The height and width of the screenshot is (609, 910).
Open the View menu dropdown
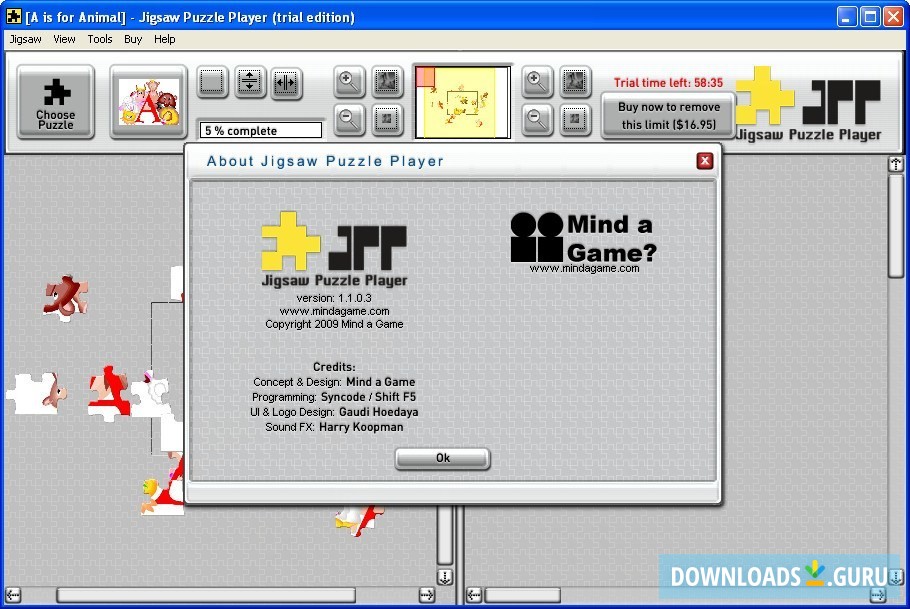[x=64, y=39]
